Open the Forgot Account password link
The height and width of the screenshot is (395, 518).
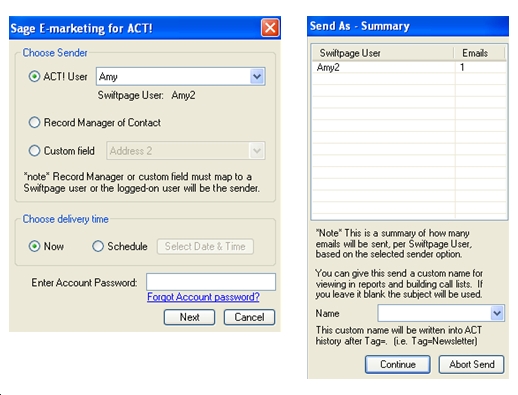203,297
